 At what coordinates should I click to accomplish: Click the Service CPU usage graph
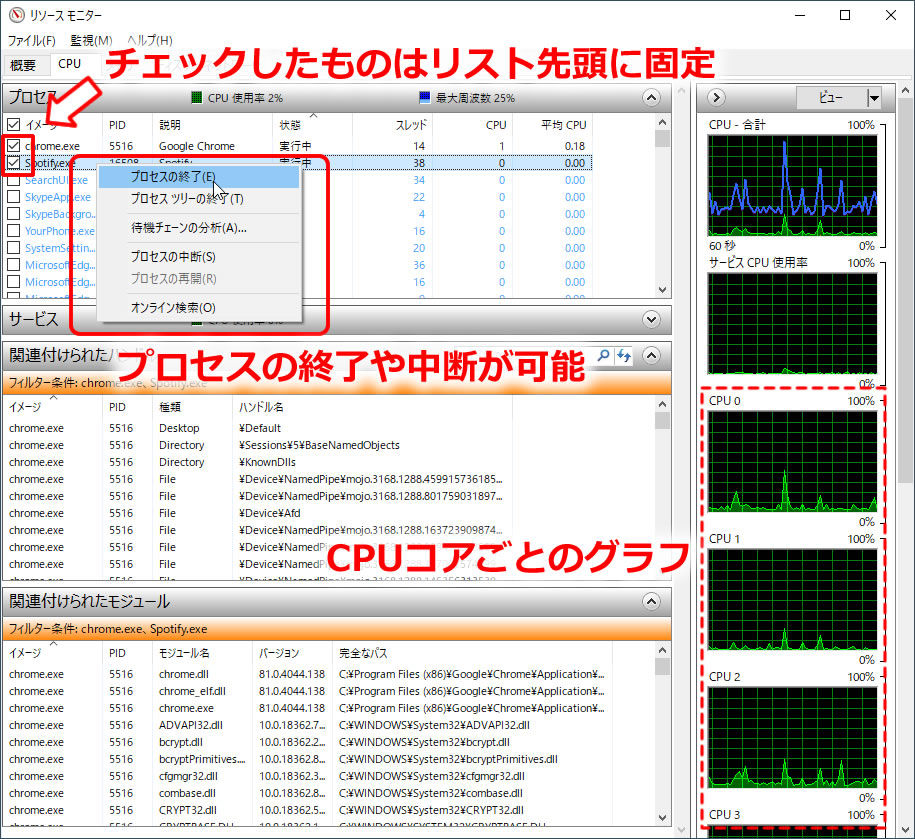tap(792, 324)
